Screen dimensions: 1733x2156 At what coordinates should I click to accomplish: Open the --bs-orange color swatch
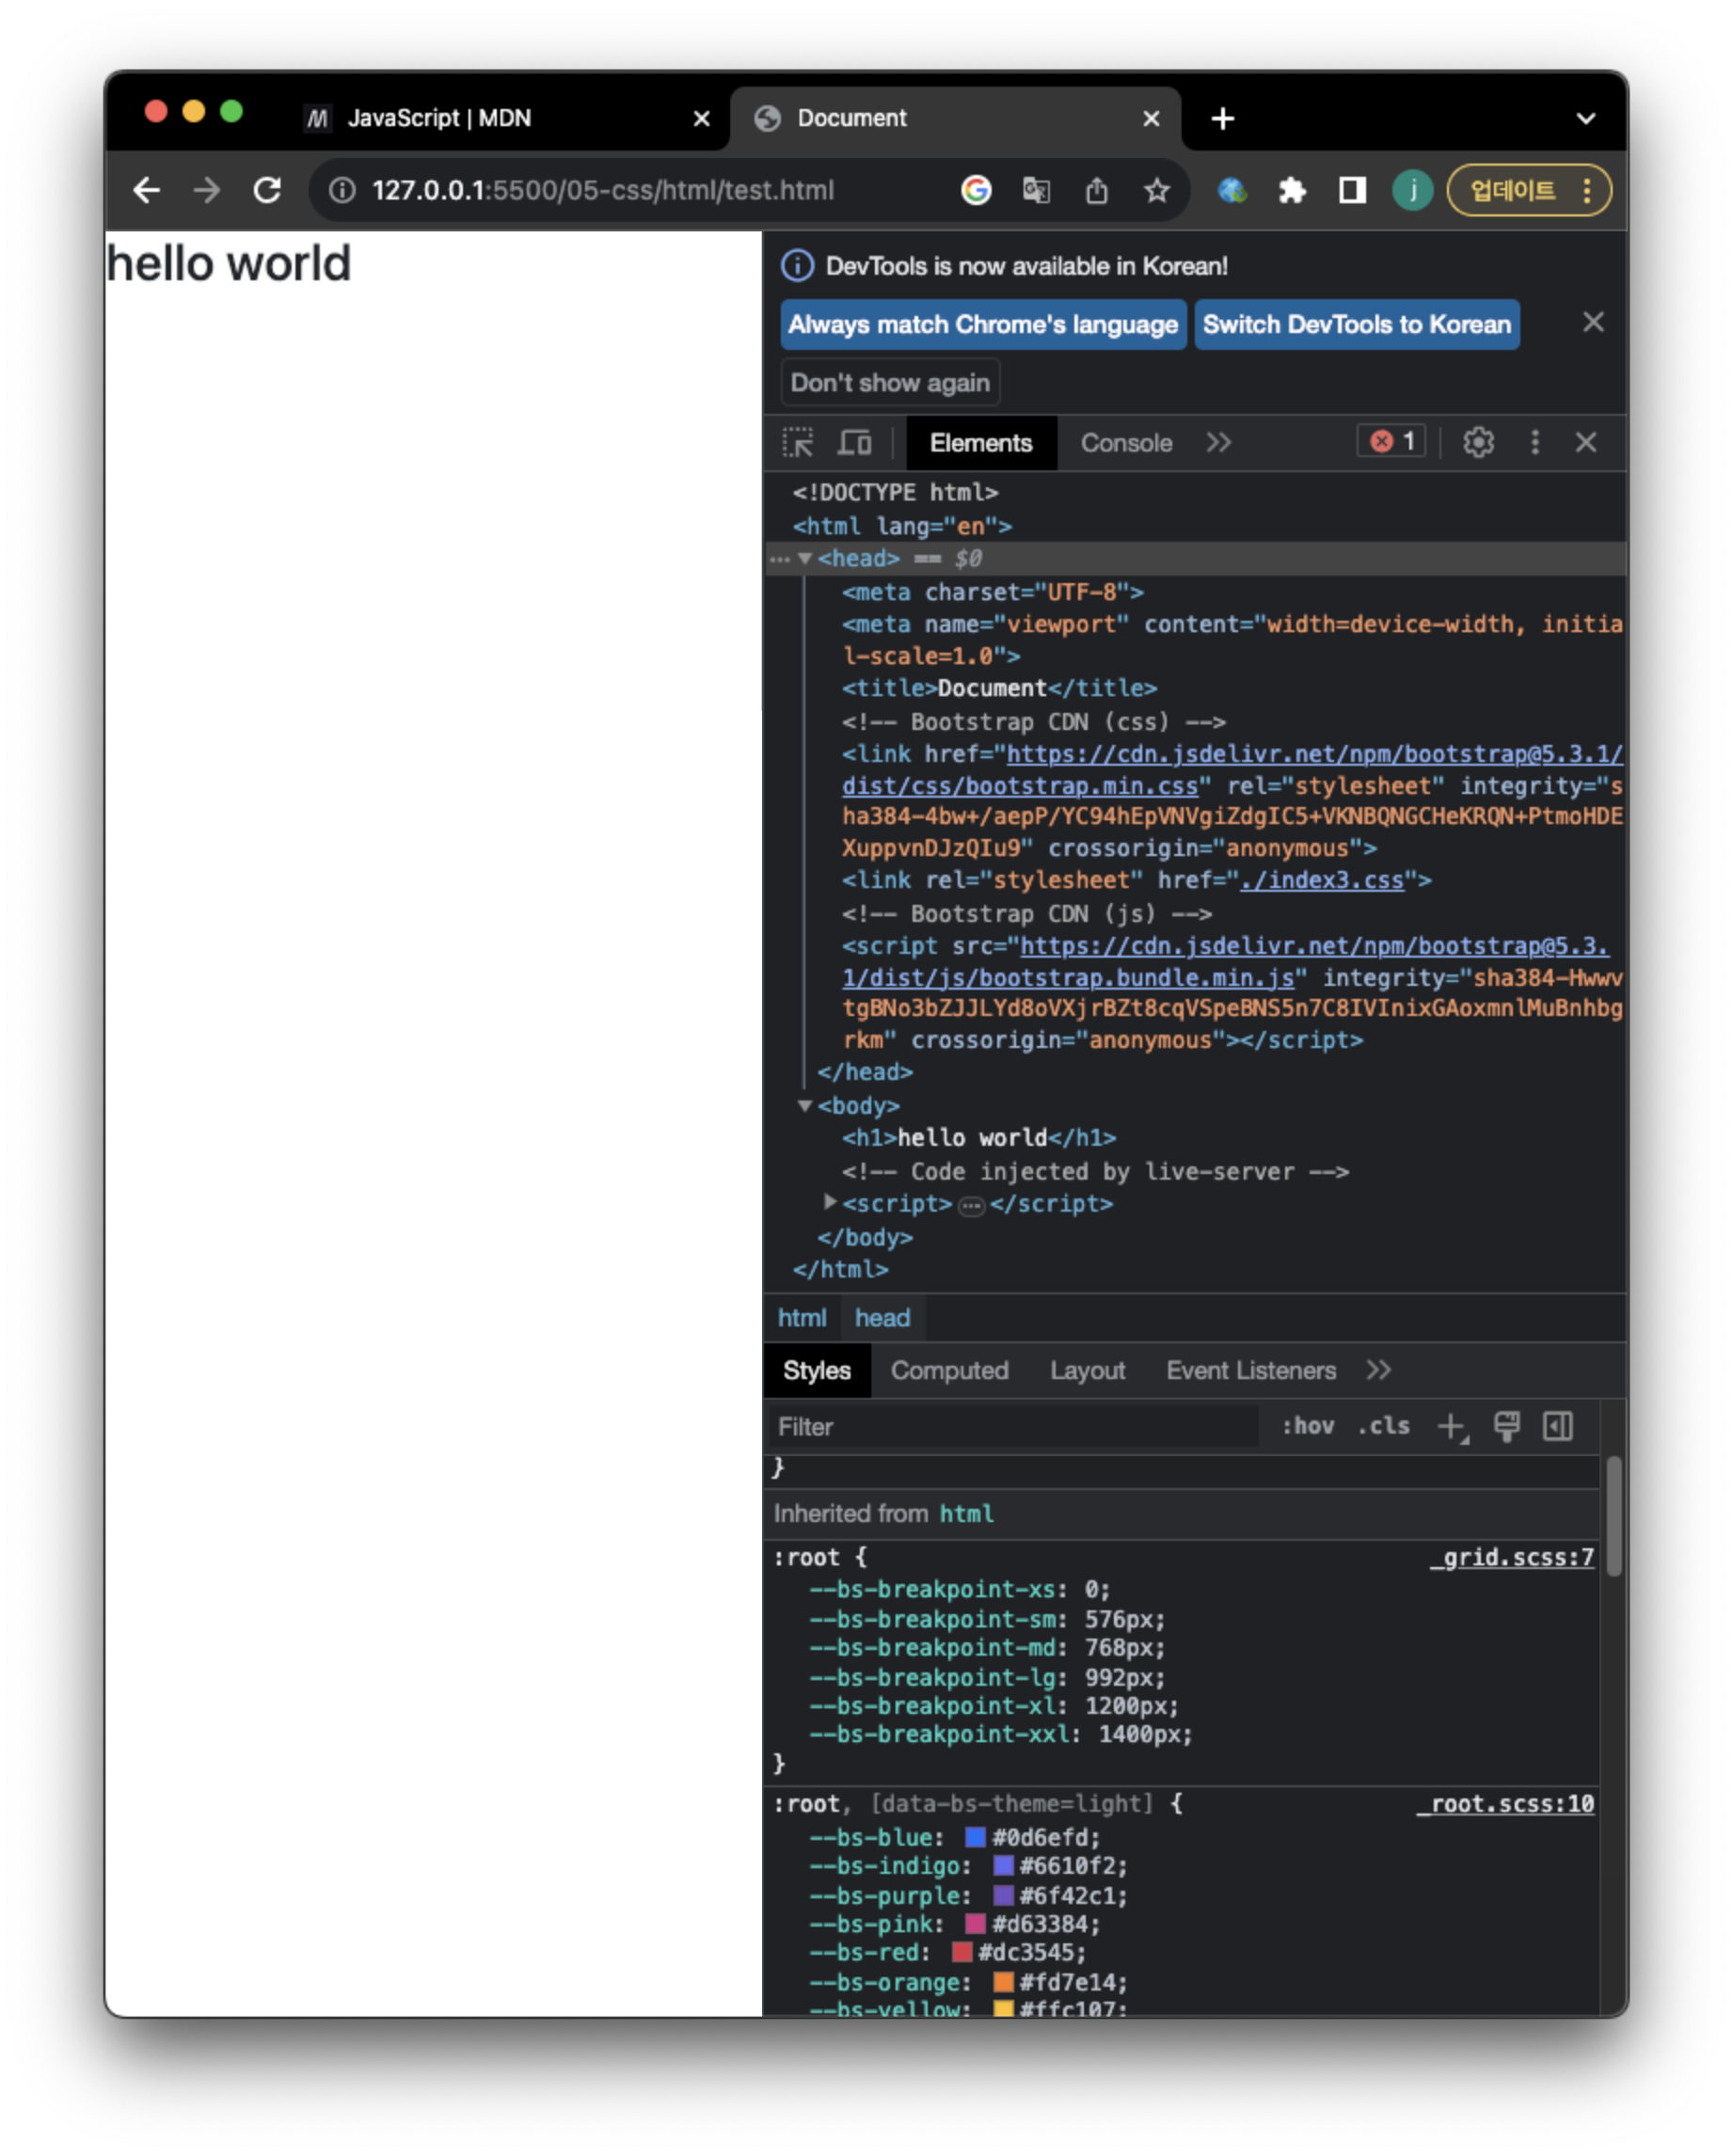[1002, 1981]
